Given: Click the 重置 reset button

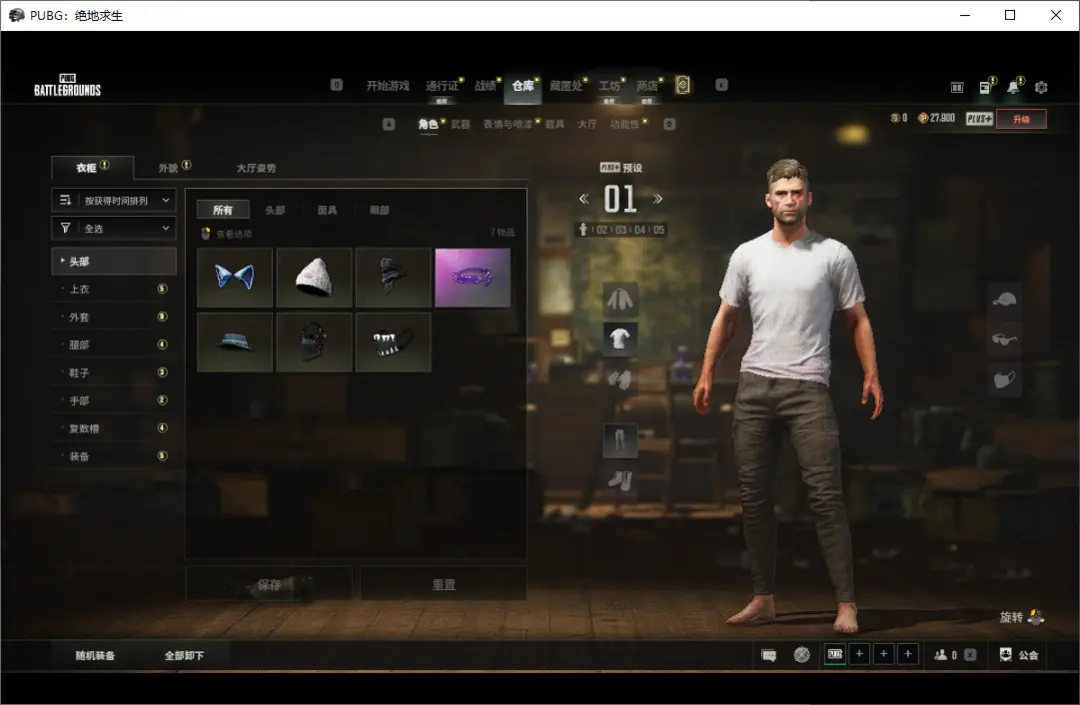Looking at the screenshot, I should click(x=444, y=585).
